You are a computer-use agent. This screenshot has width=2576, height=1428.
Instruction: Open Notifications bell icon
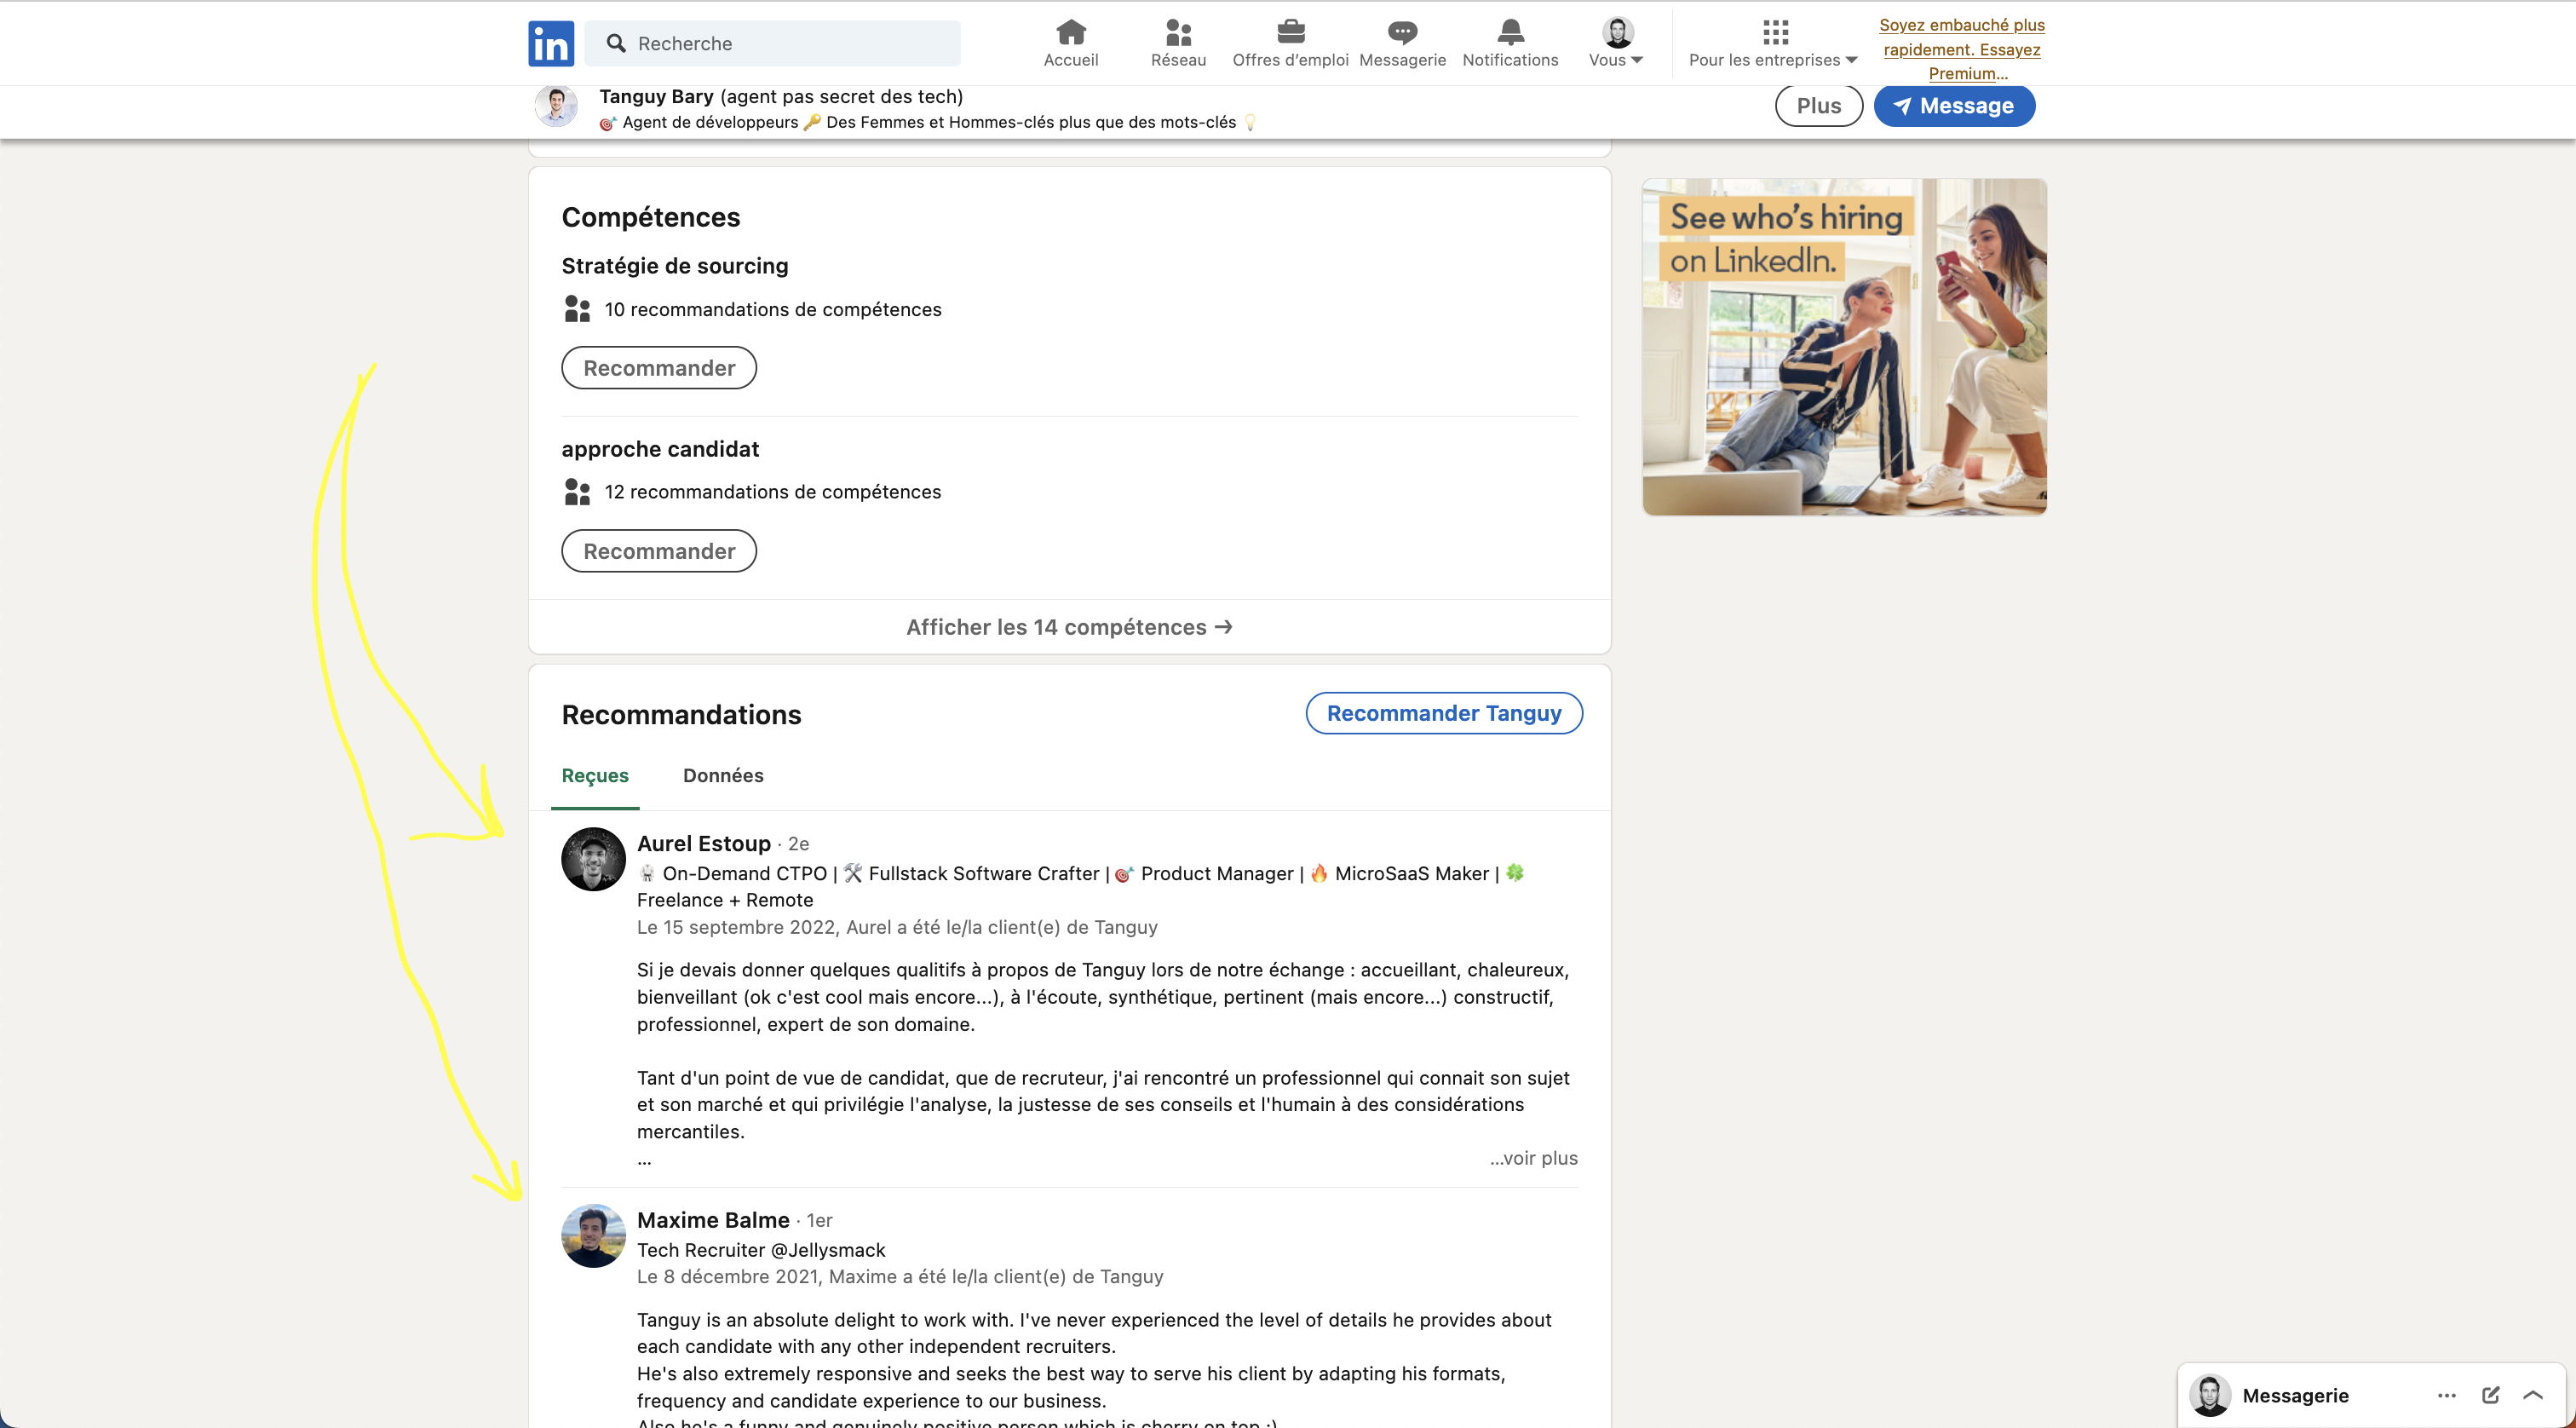1510,32
